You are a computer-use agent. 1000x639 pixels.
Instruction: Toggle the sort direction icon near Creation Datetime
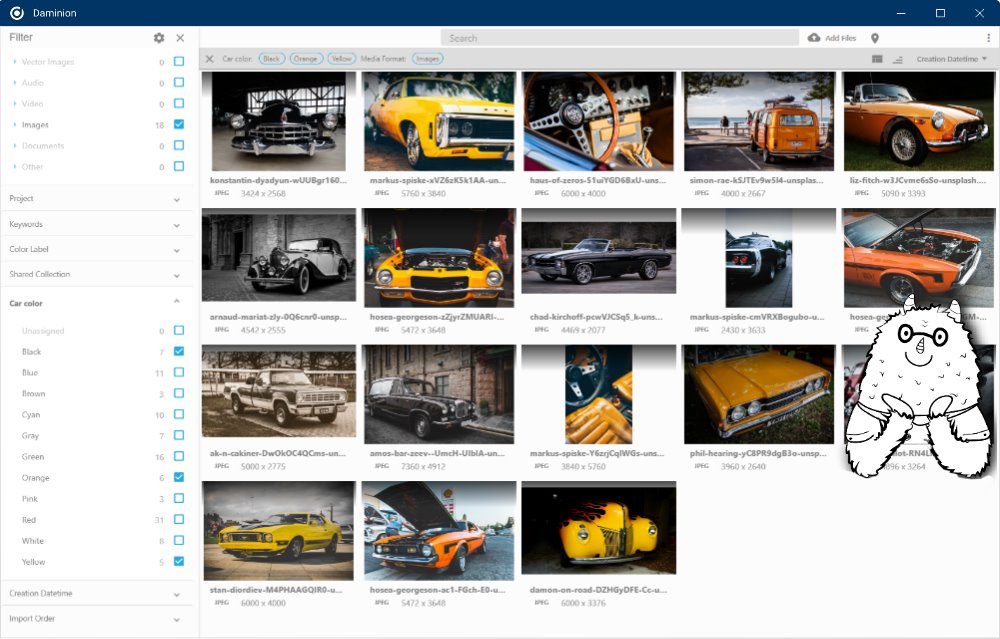tap(898, 59)
